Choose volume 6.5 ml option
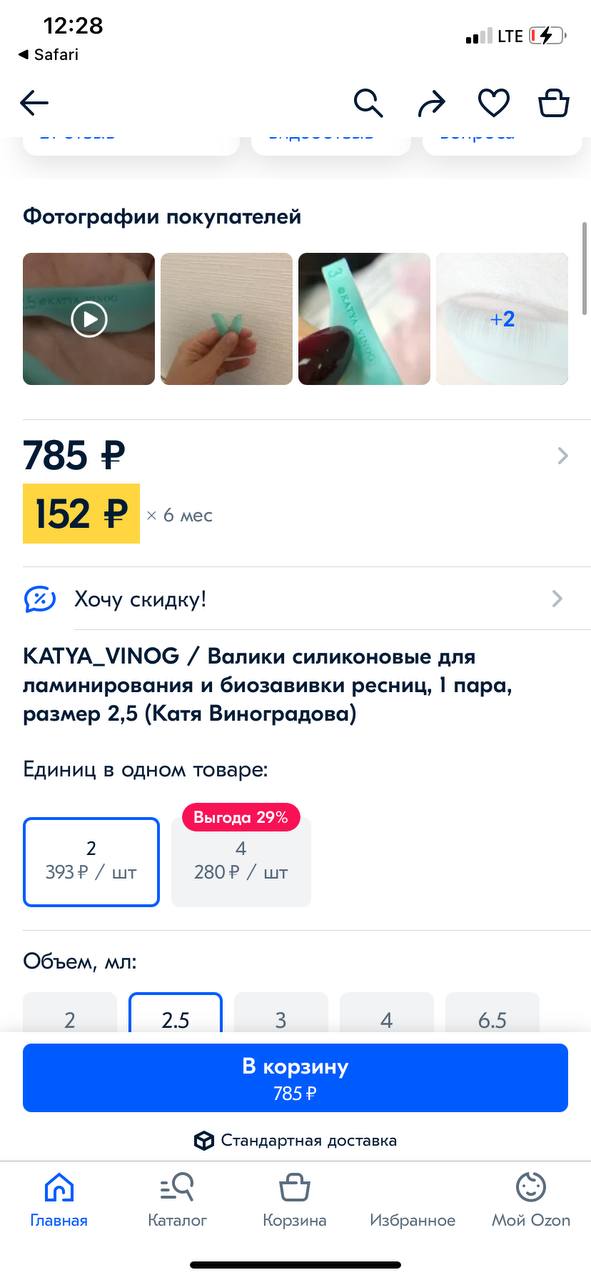 [x=493, y=1018]
